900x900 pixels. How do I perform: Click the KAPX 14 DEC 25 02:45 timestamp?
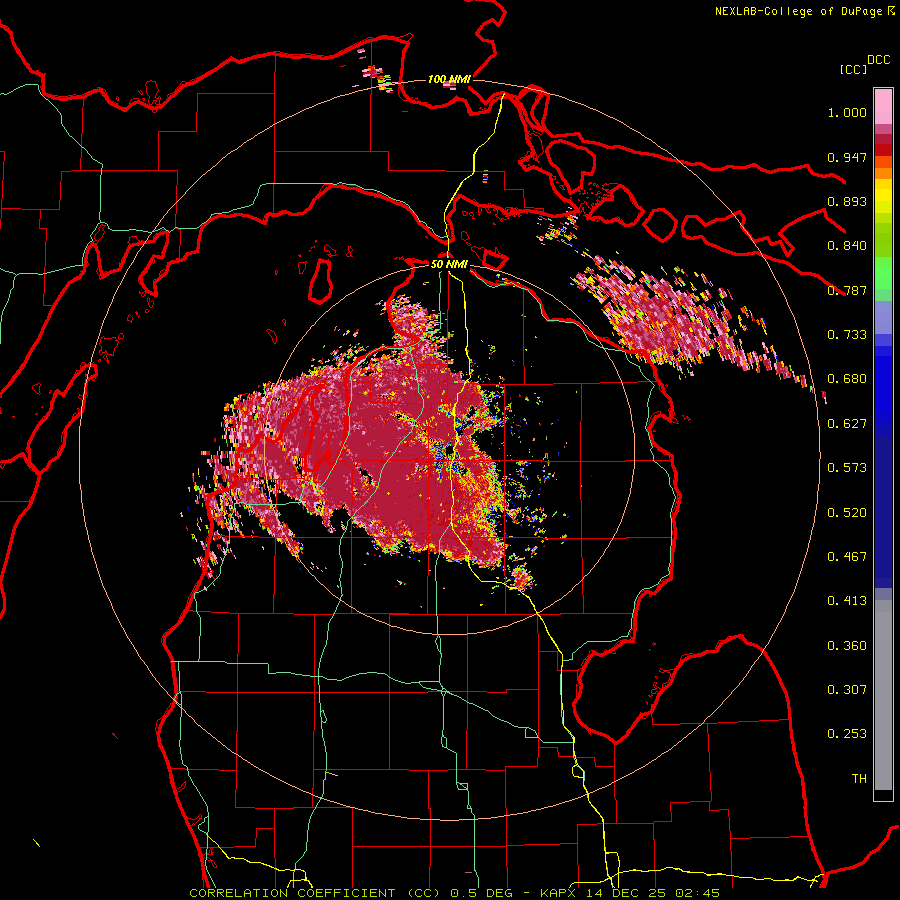click(x=630, y=893)
